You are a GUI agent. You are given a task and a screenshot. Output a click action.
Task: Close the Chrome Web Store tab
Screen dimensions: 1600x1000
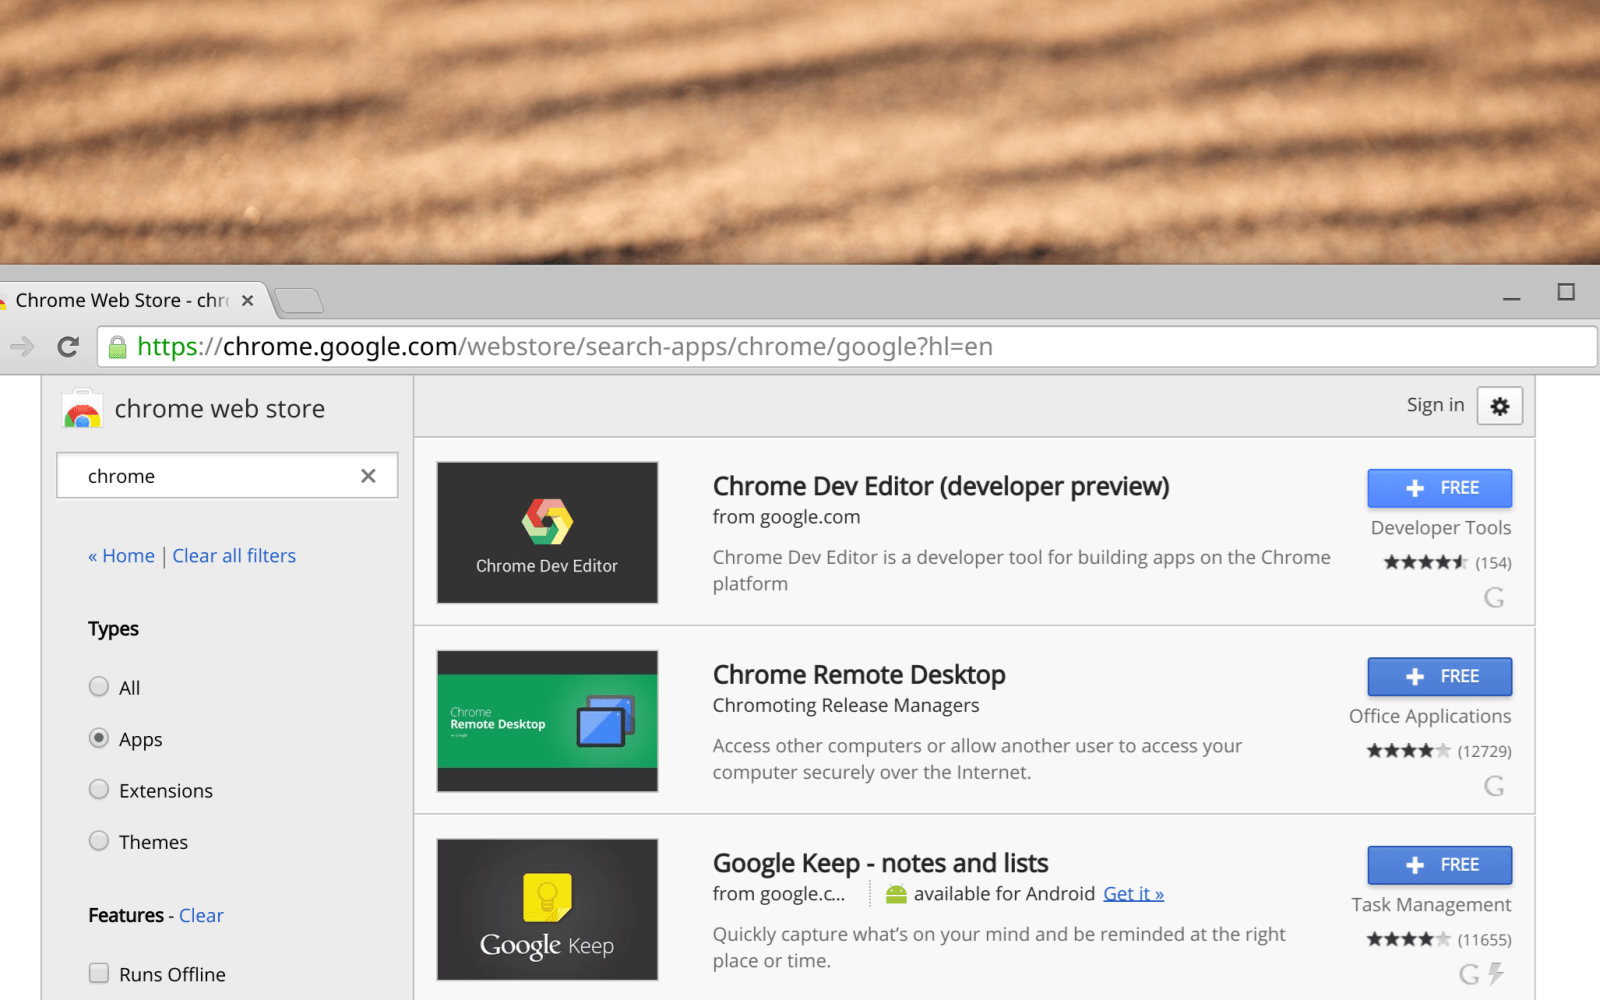point(247,300)
